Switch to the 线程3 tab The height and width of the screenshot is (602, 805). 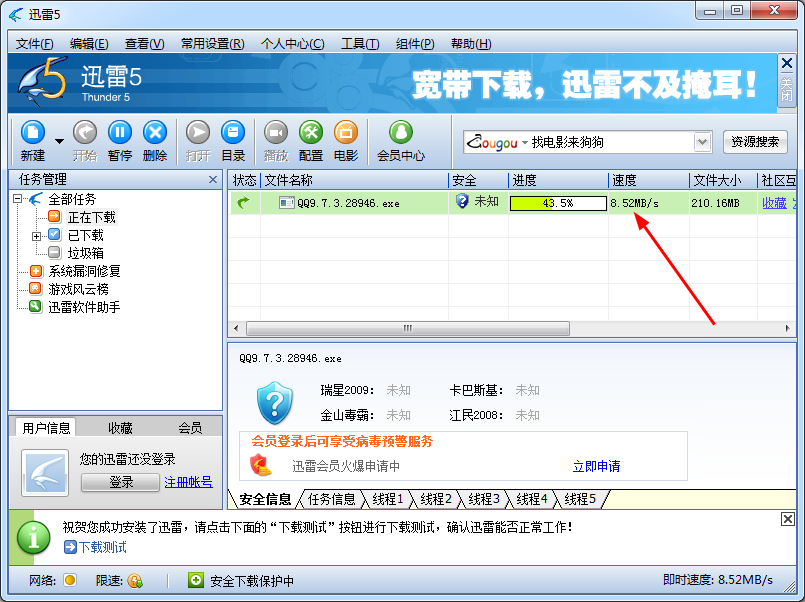pyautogui.click(x=484, y=499)
